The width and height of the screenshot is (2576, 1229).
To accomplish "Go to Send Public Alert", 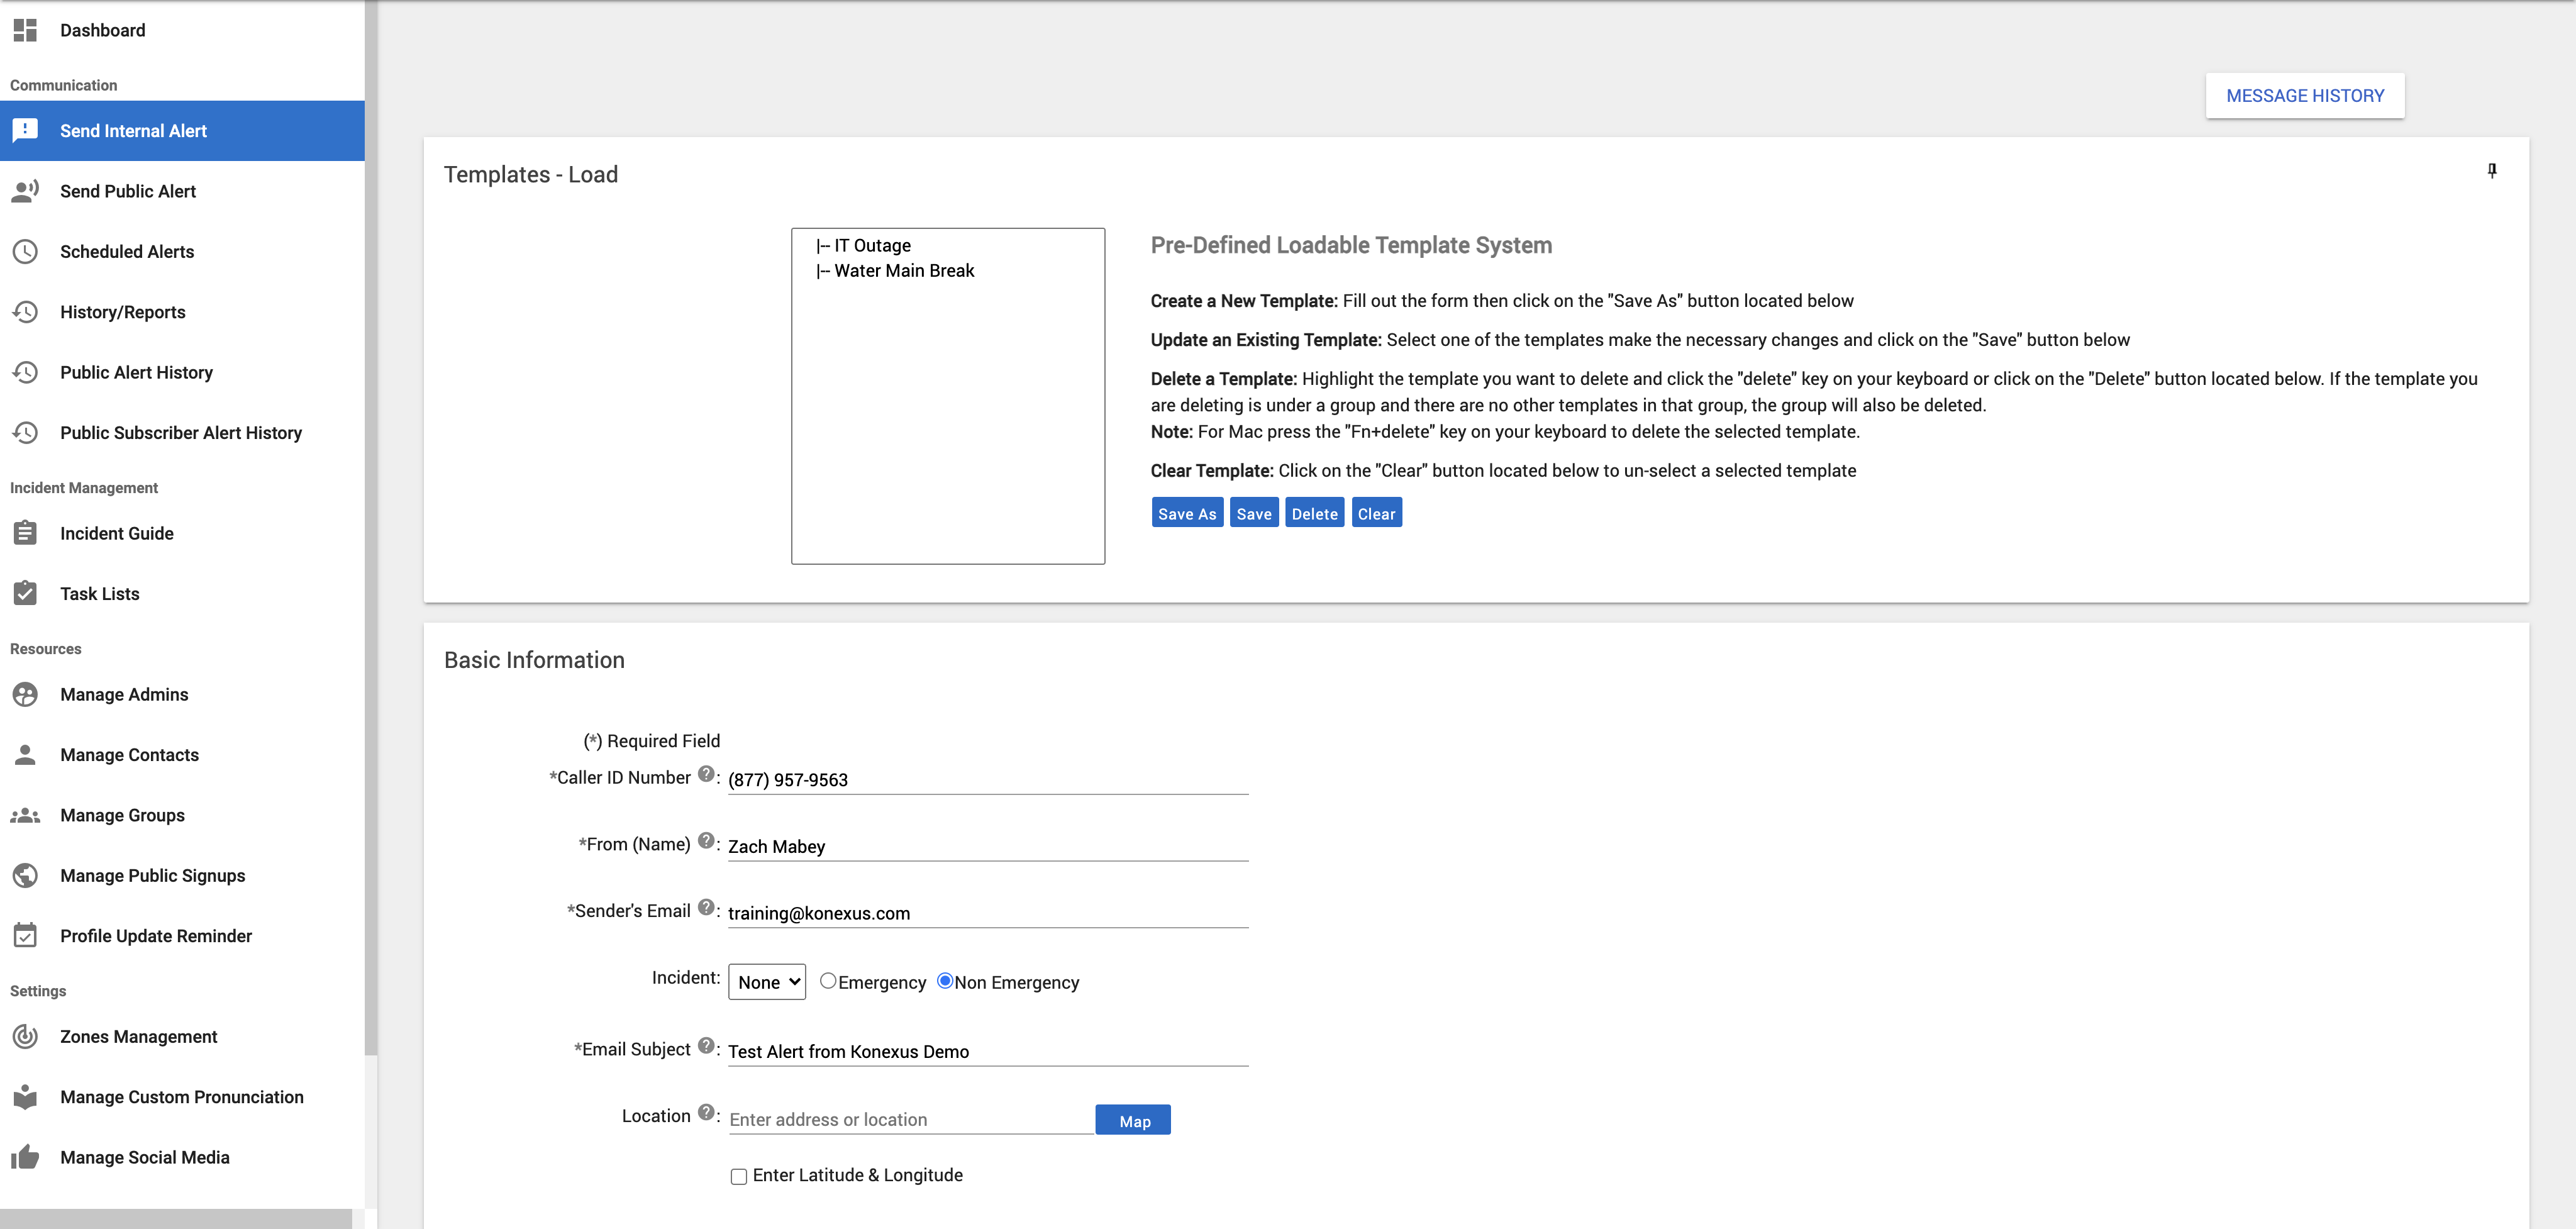I will pyautogui.click(x=182, y=191).
